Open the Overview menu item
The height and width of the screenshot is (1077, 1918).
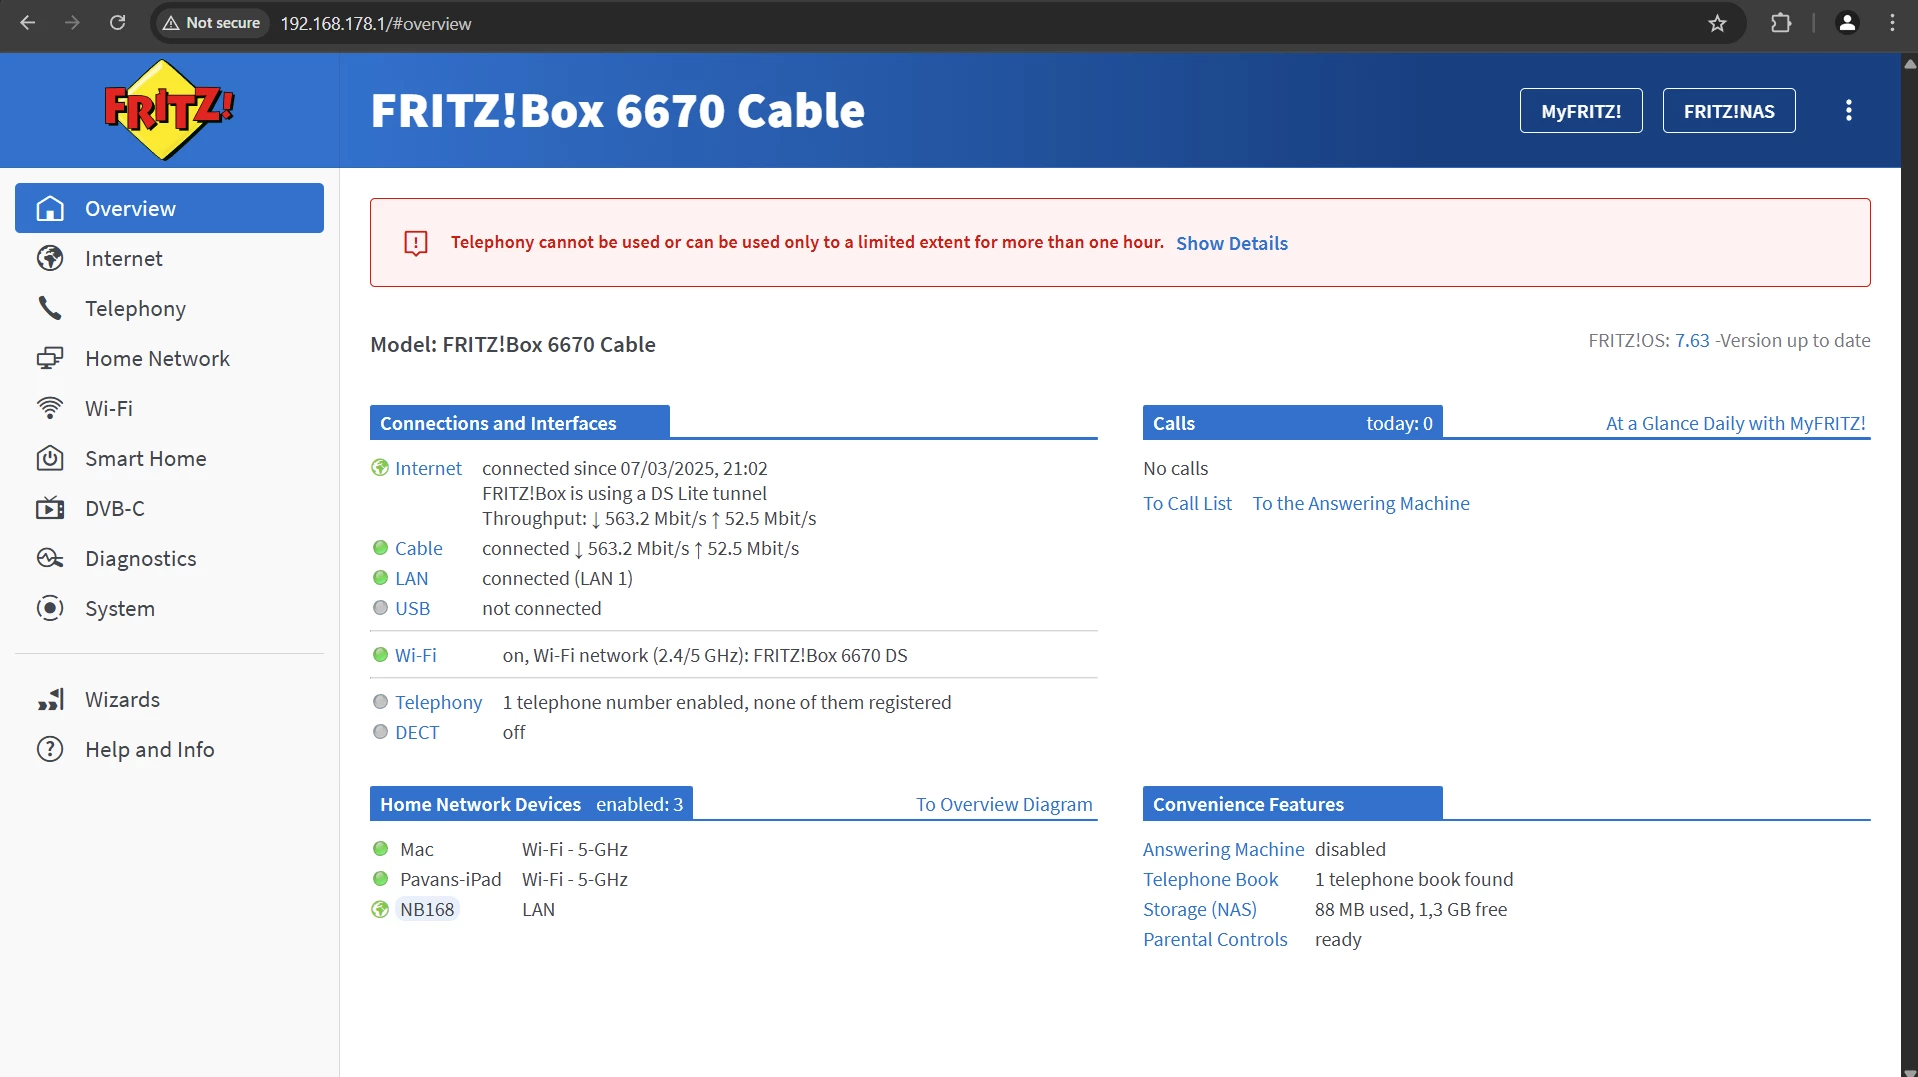(x=169, y=208)
